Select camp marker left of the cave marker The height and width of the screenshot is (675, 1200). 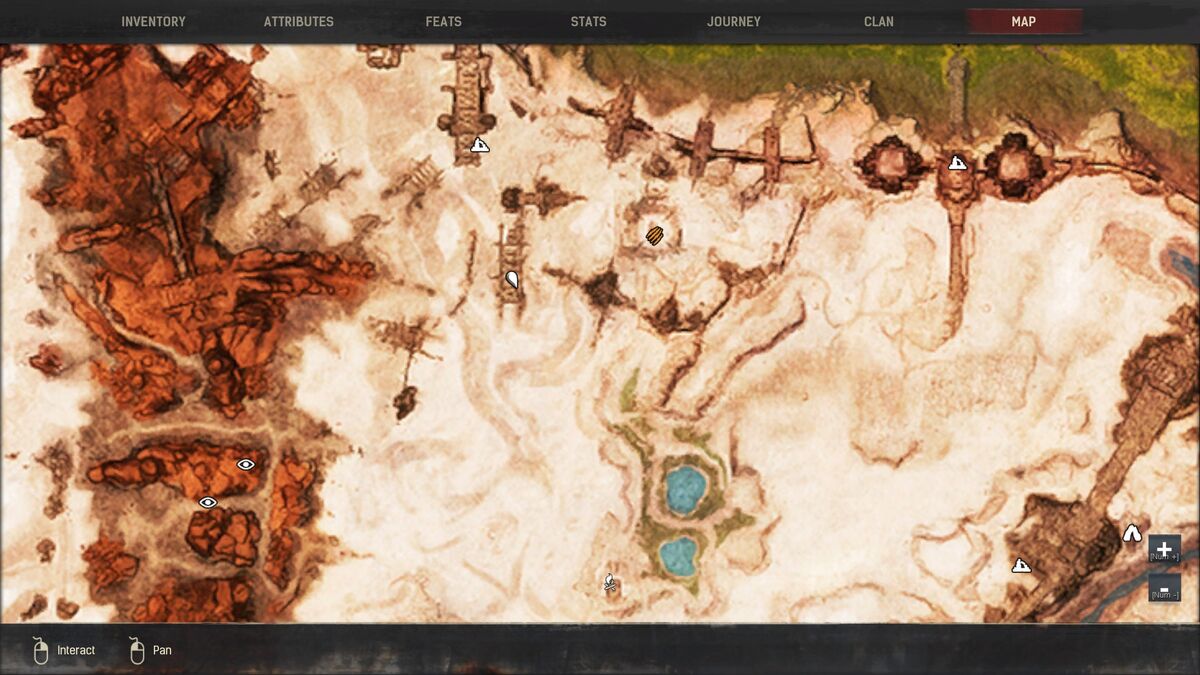coord(1021,565)
